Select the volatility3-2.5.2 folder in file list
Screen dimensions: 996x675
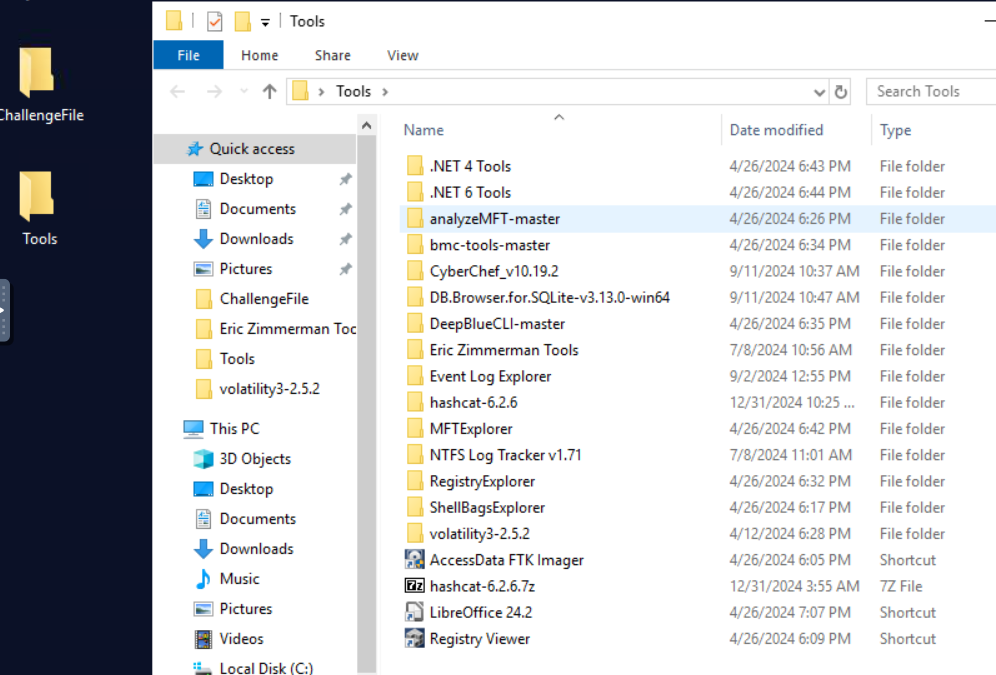coord(479,534)
